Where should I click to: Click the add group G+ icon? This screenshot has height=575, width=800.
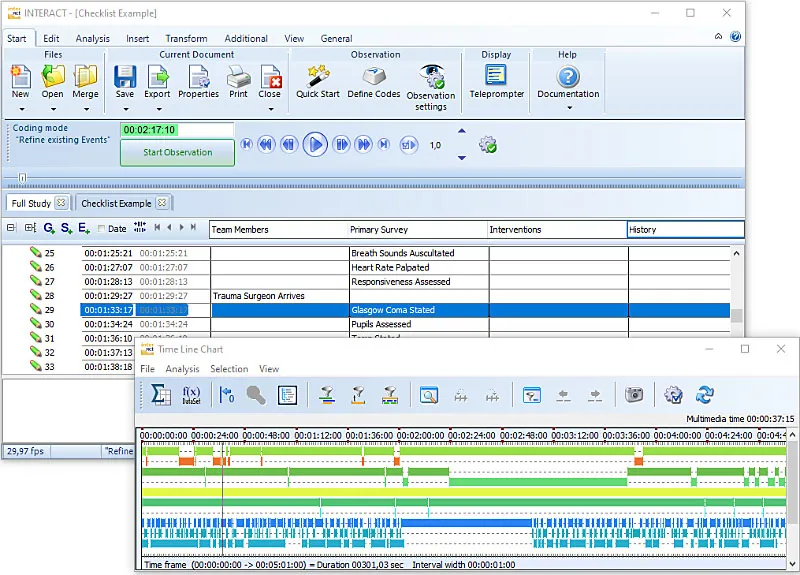coord(49,228)
